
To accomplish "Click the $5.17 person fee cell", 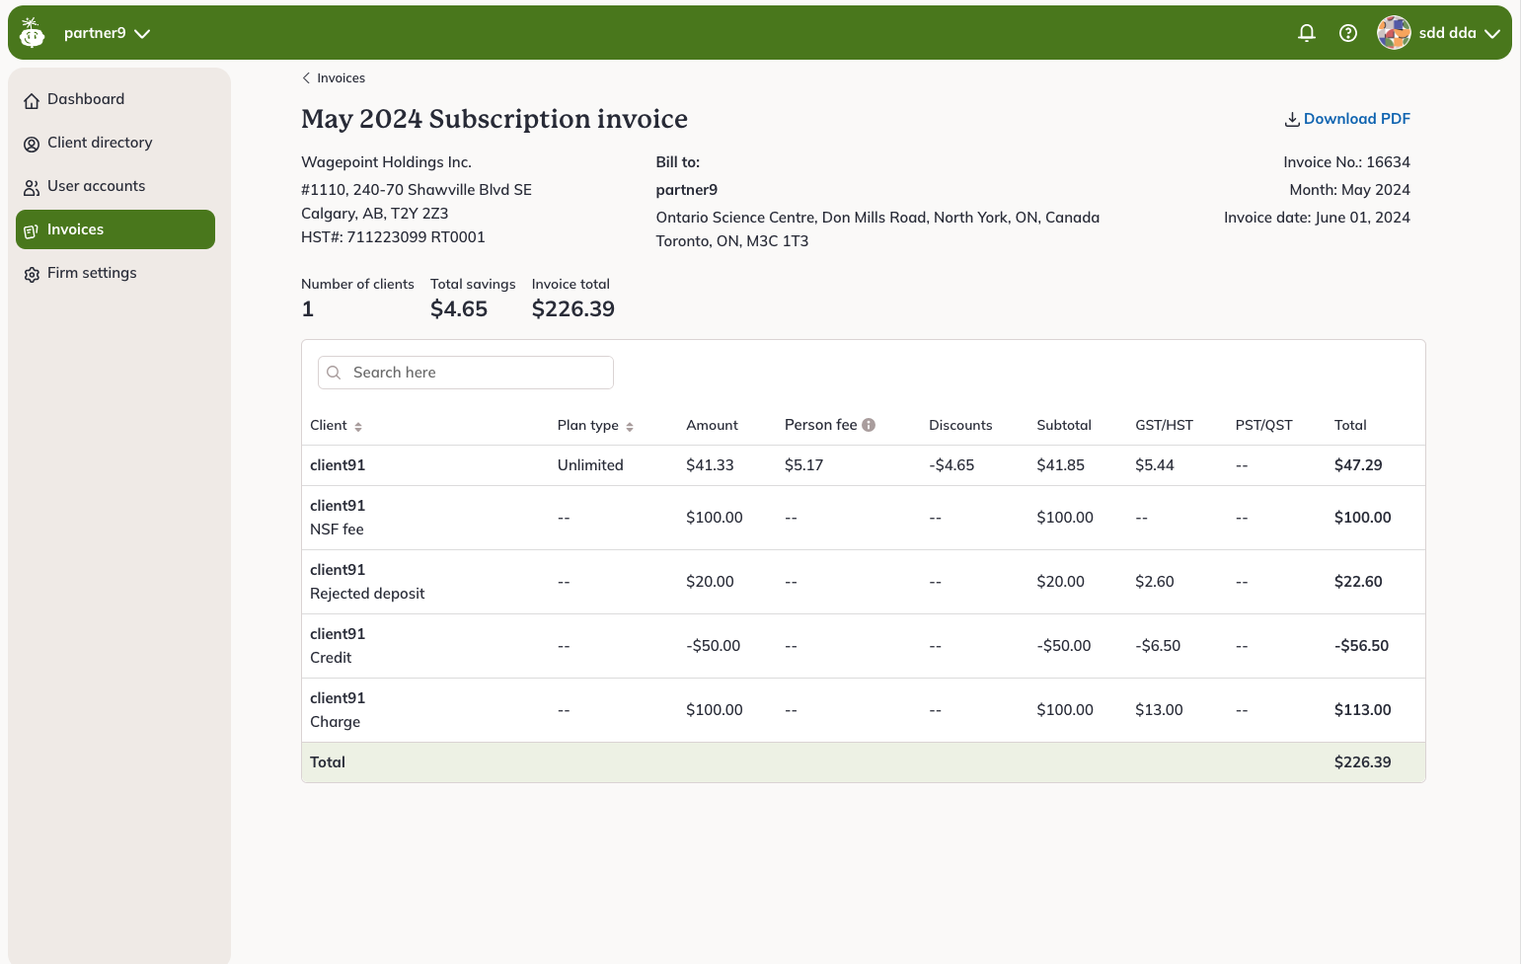I will click(804, 465).
